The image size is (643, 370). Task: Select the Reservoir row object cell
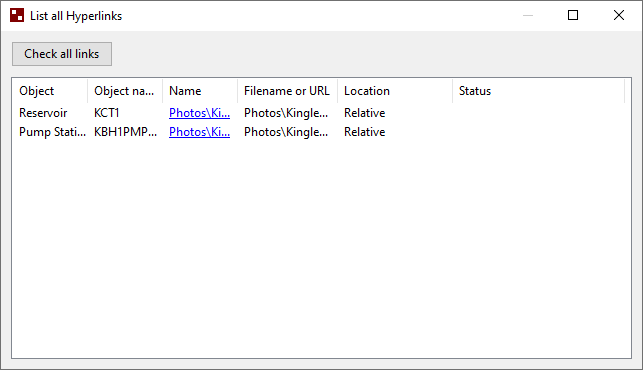43,113
